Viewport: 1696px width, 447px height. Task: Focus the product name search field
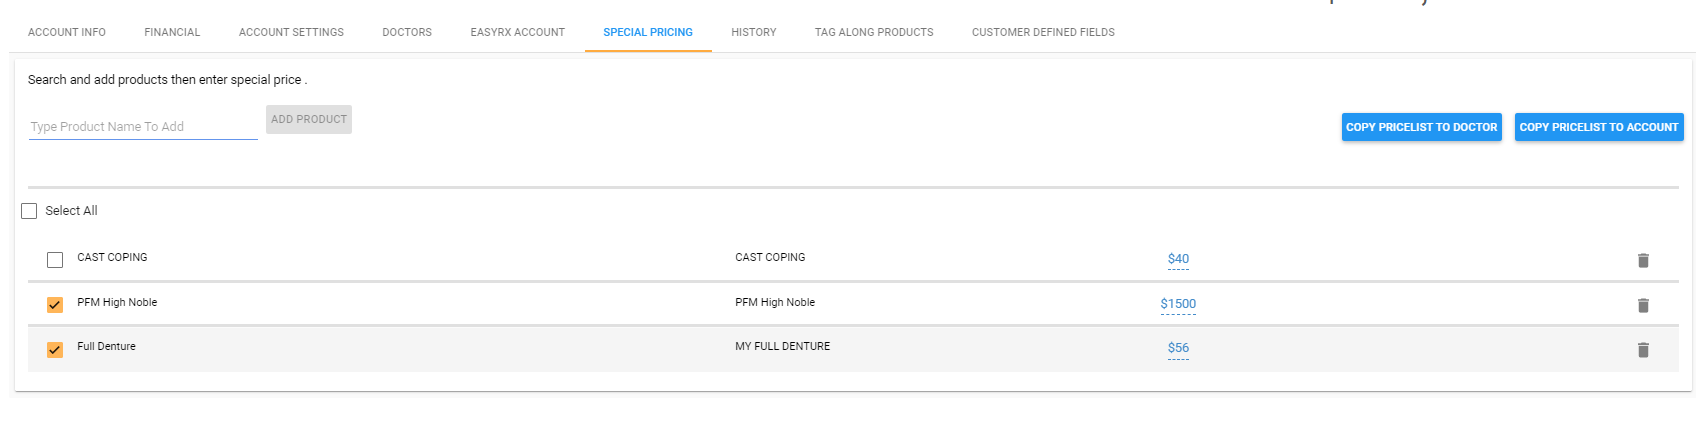(143, 127)
